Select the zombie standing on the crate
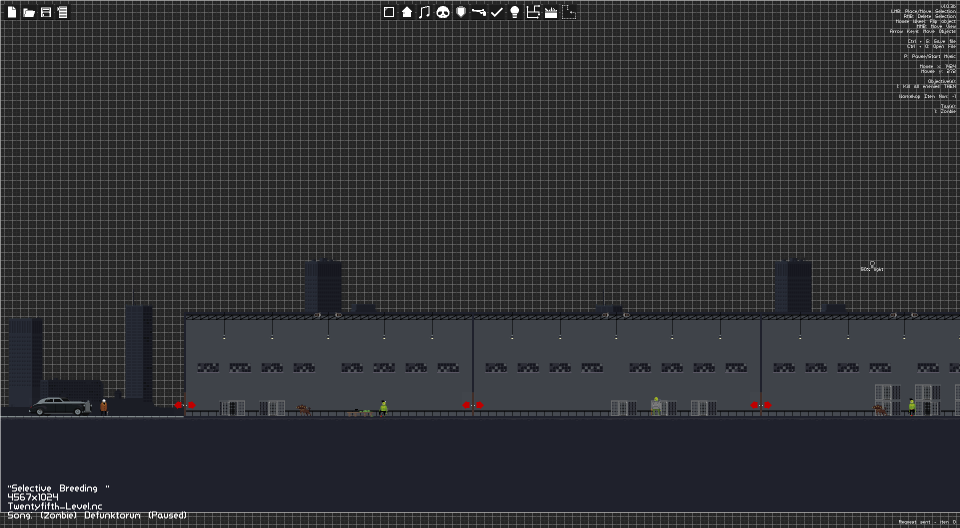Image resolution: width=960 pixels, height=528 pixels. (x=656, y=405)
